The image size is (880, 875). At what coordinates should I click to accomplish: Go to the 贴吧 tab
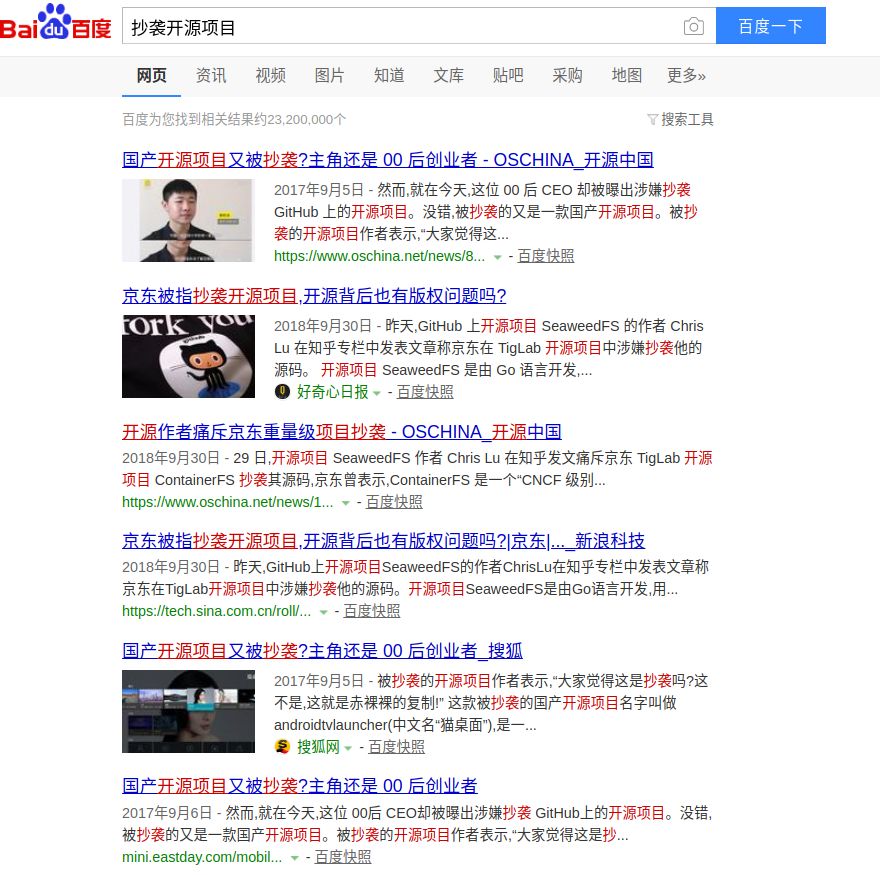coord(508,75)
